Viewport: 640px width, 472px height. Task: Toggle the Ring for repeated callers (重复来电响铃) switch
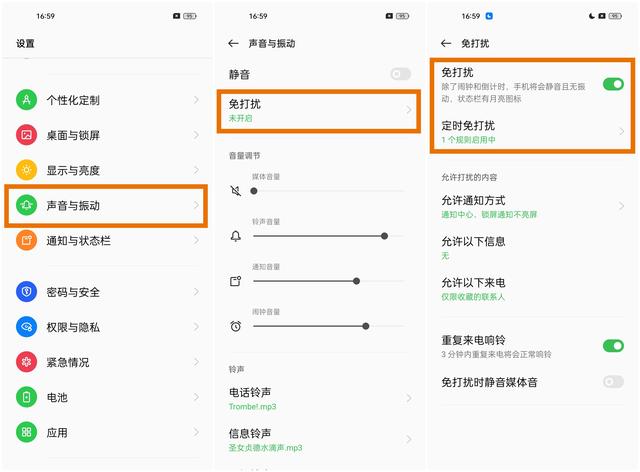[613, 346]
